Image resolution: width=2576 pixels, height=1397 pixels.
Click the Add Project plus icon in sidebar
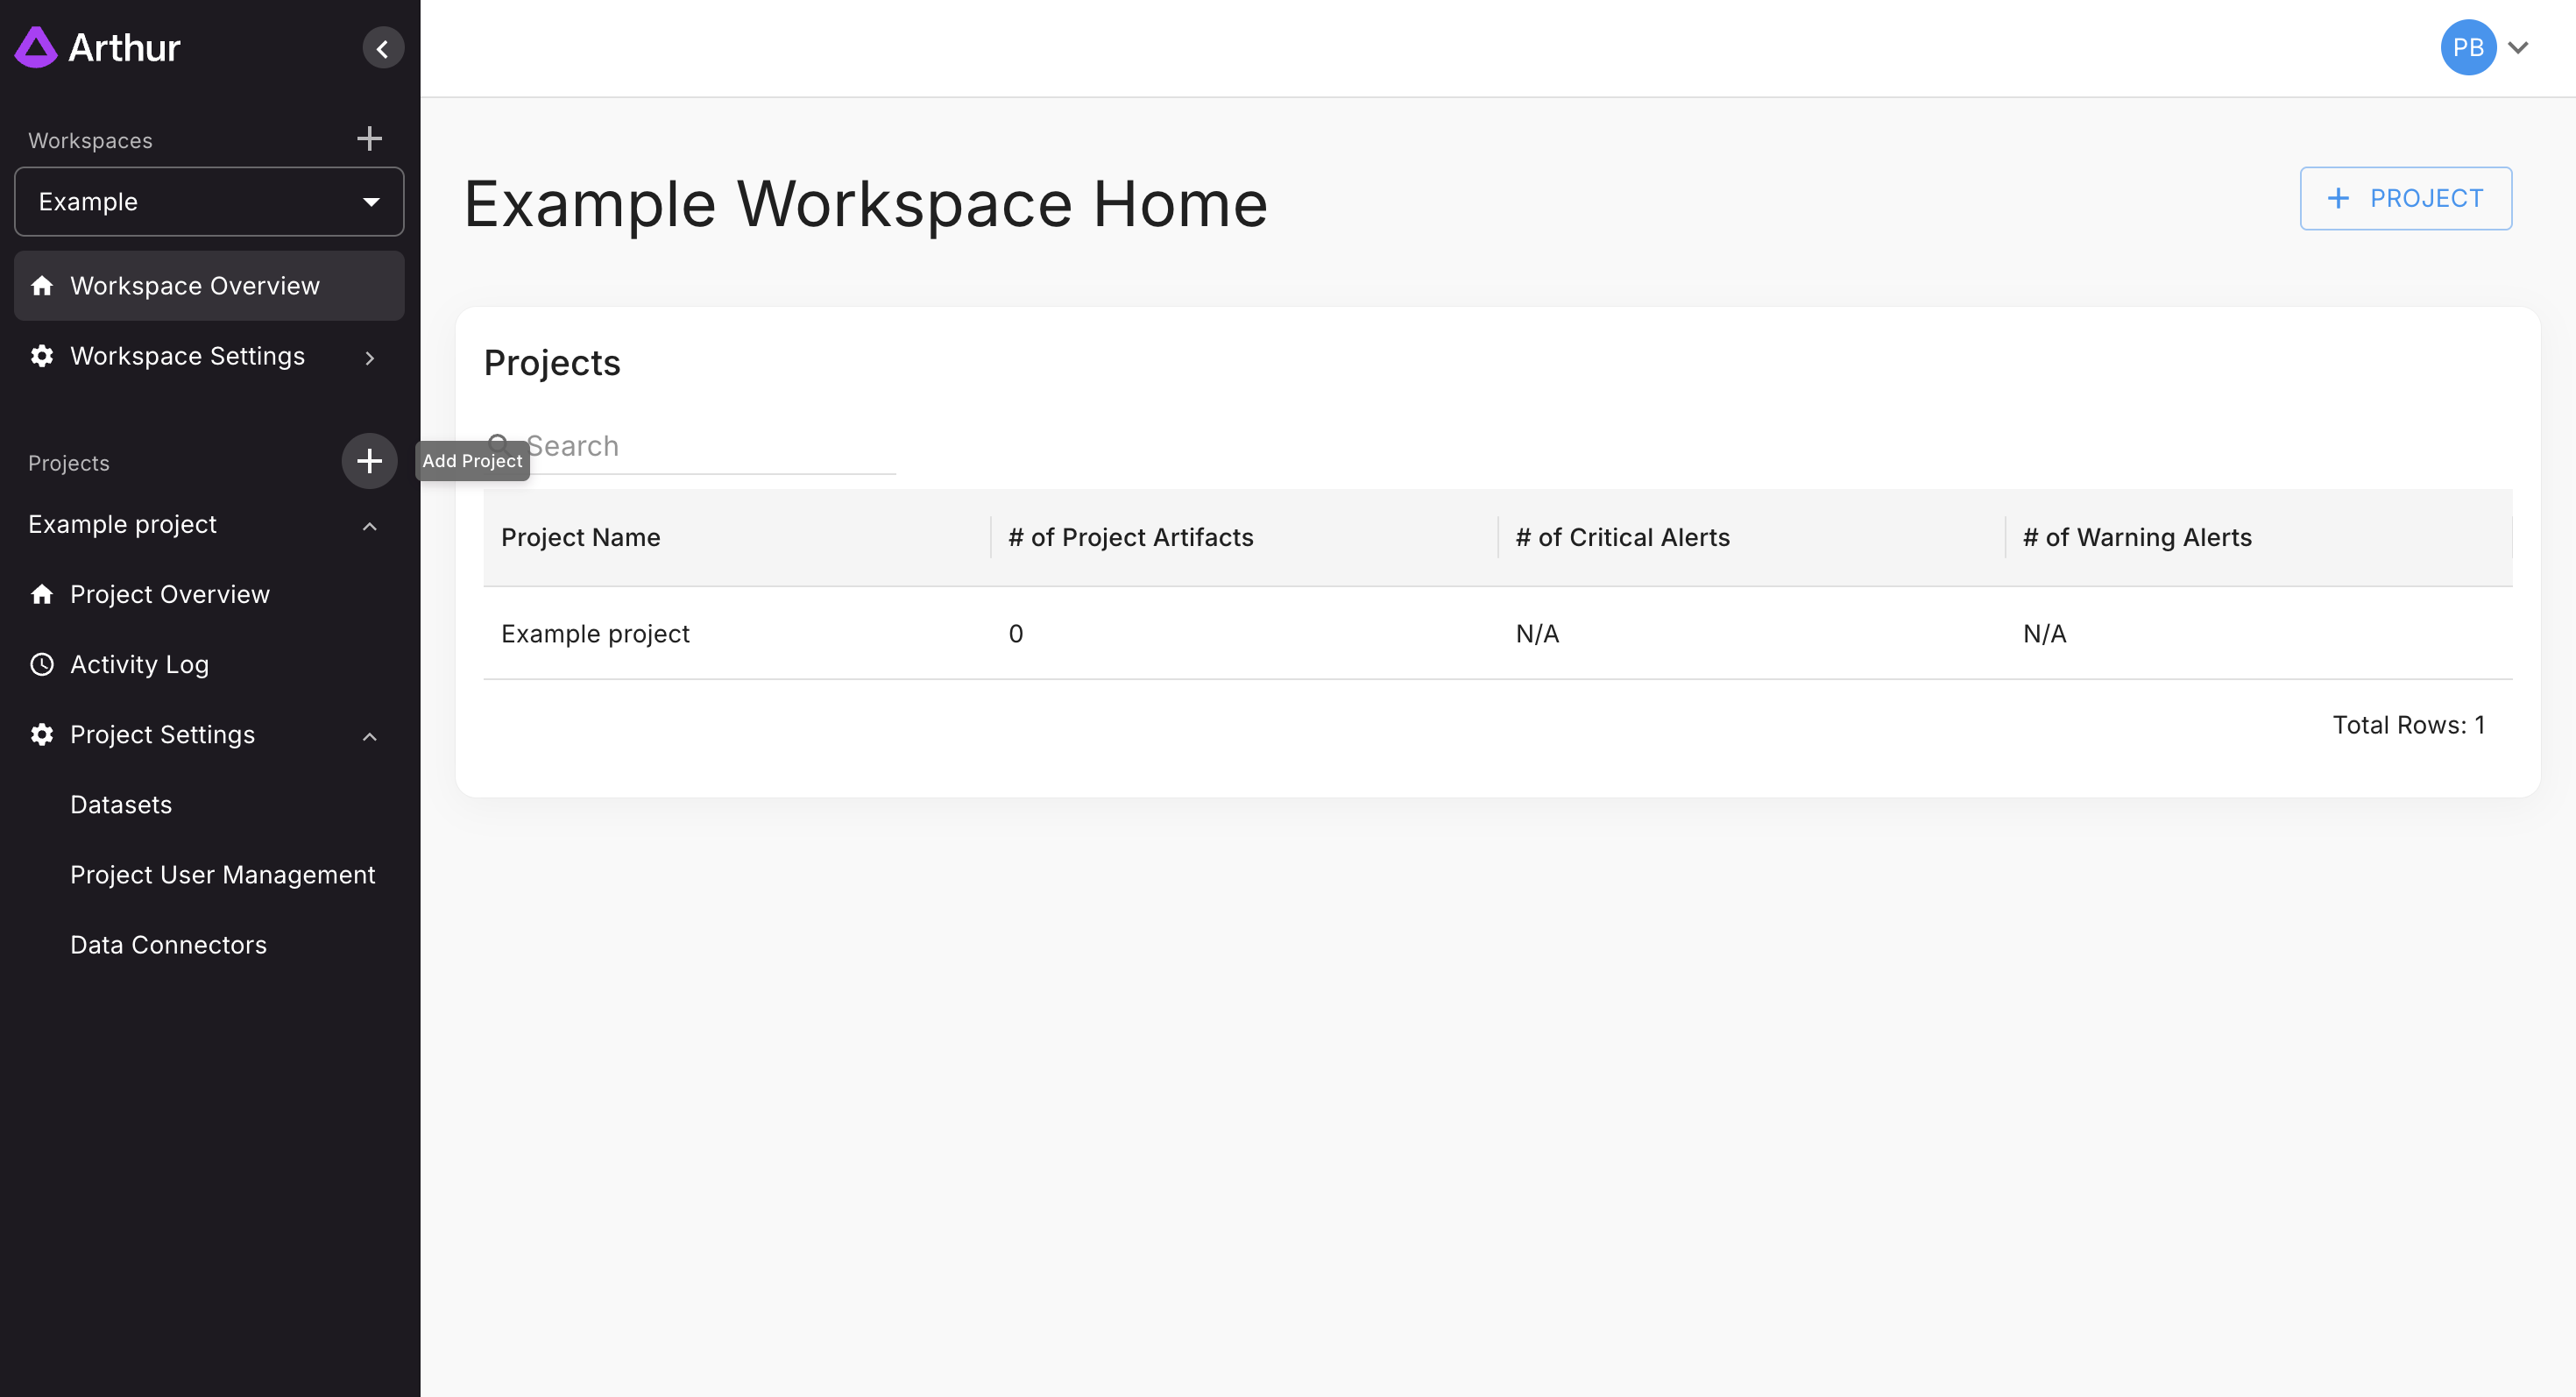[x=369, y=460]
